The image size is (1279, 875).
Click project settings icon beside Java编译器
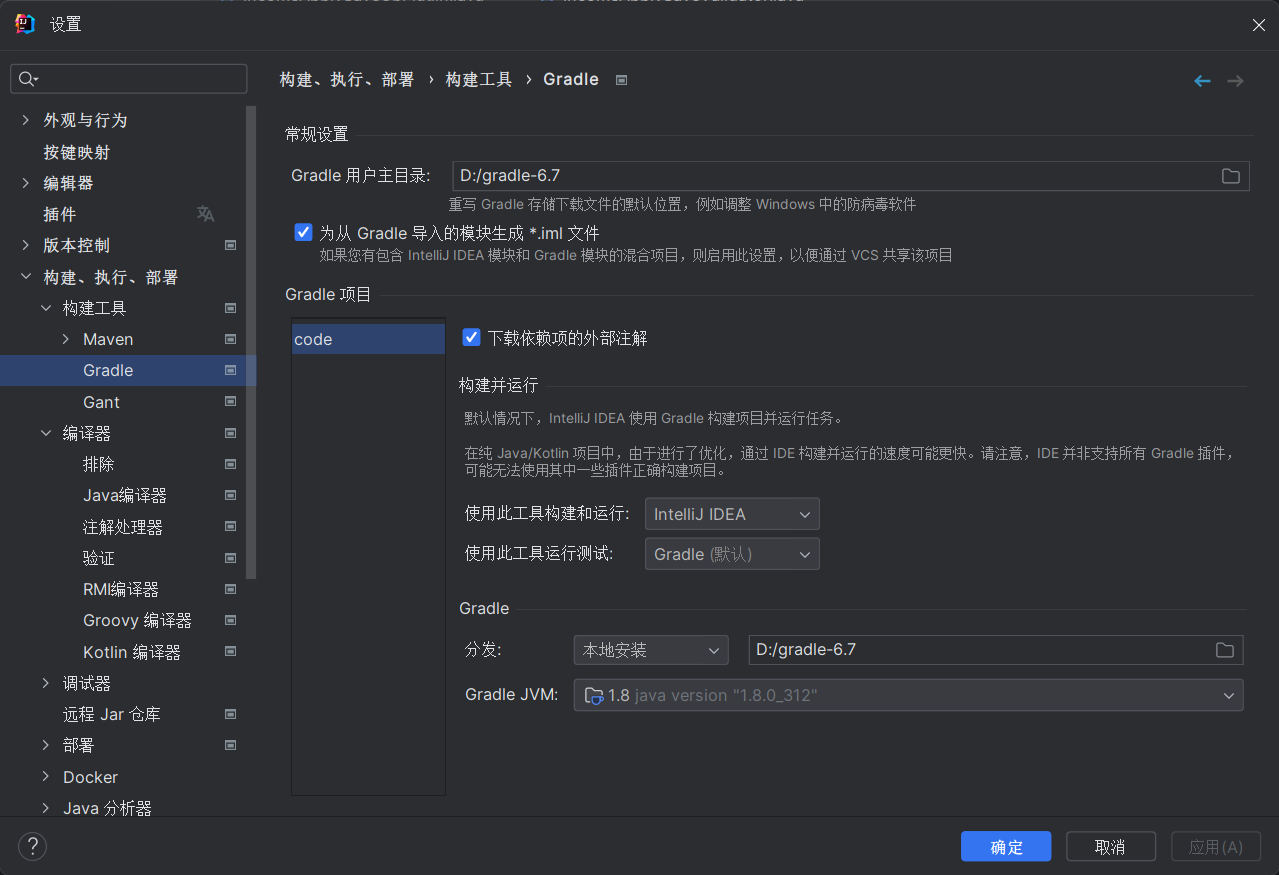pos(230,495)
